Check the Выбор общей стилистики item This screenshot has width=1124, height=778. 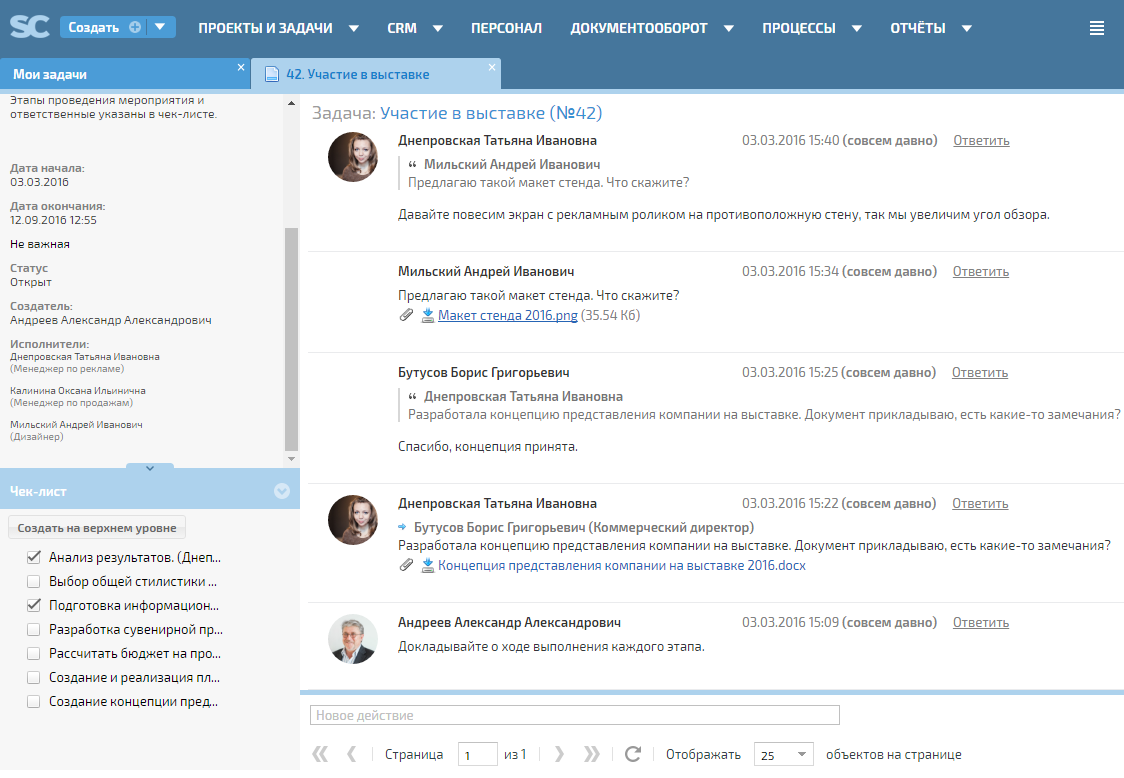34,581
